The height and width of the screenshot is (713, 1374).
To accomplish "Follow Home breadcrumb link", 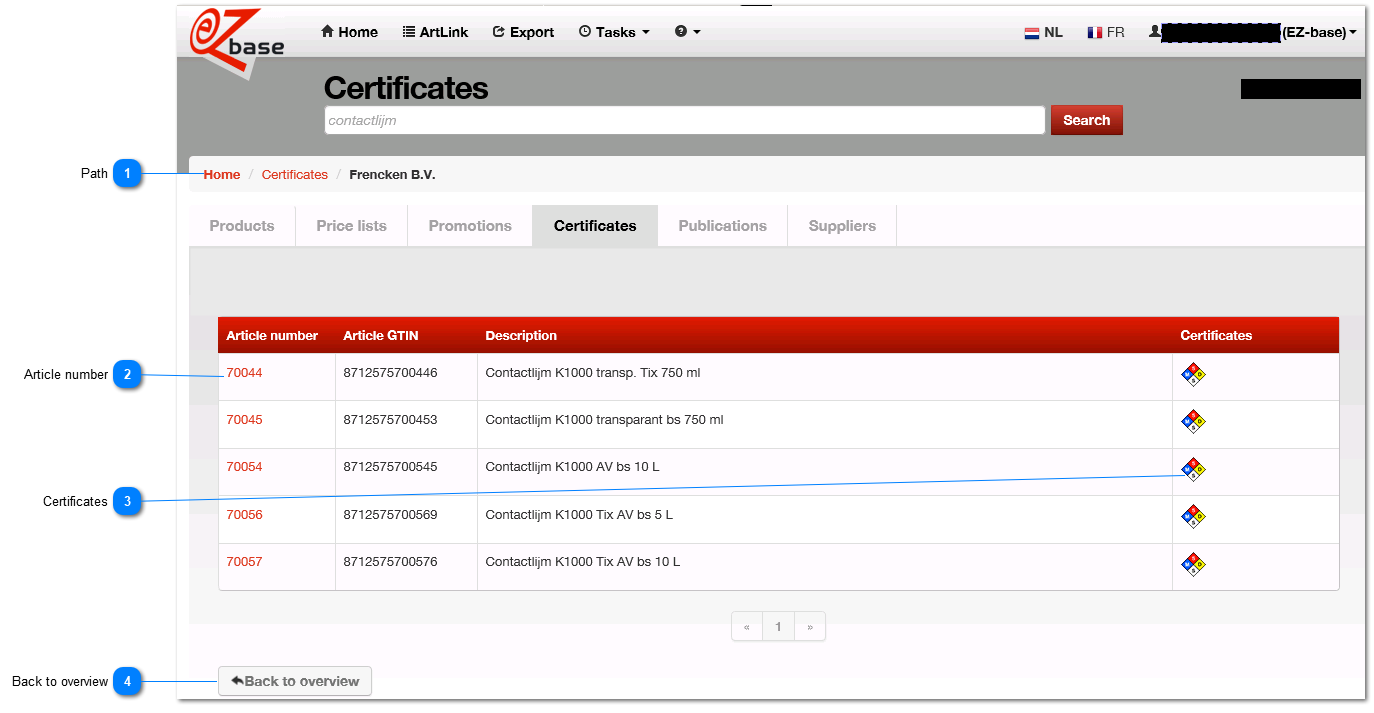I will click(x=222, y=174).
